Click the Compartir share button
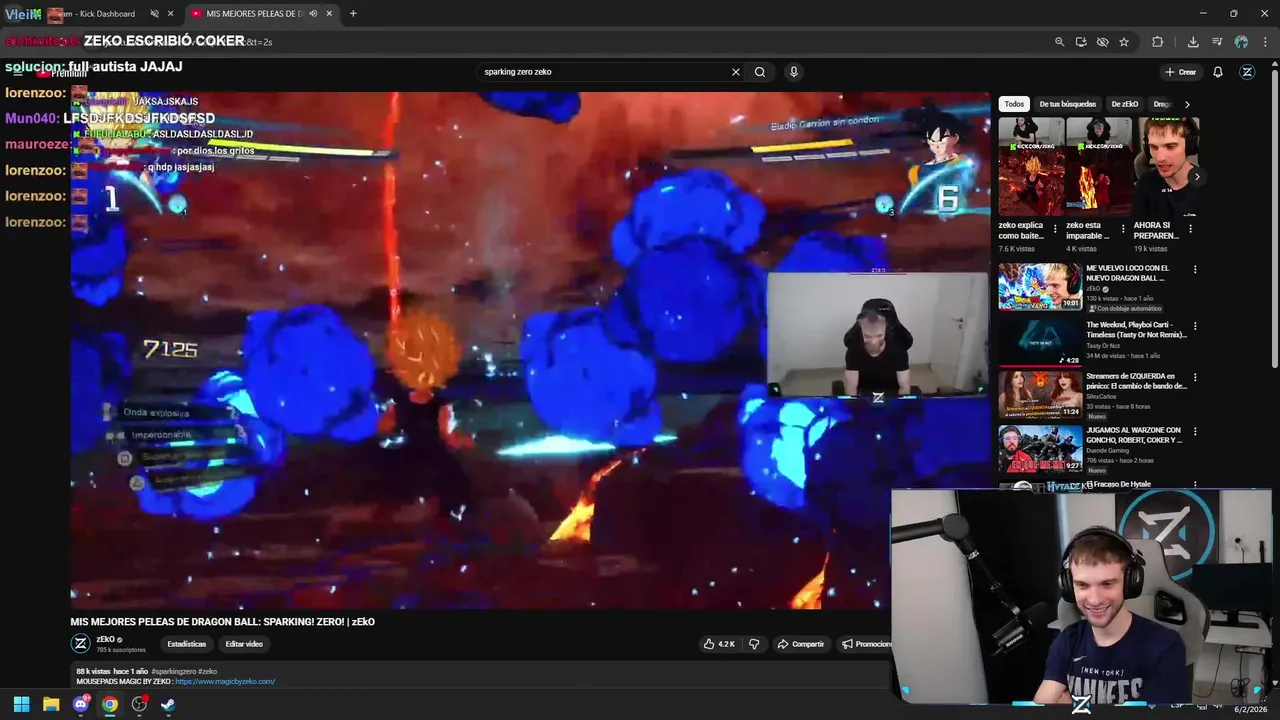The image size is (1280, 720). click(801, 644)
